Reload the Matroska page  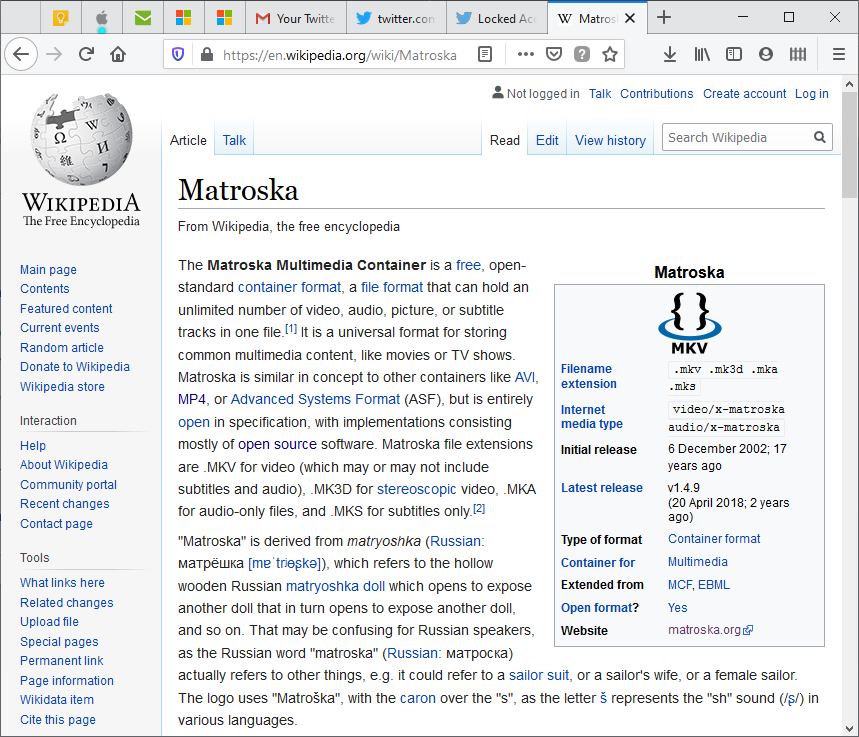click(x=86, y=54)
